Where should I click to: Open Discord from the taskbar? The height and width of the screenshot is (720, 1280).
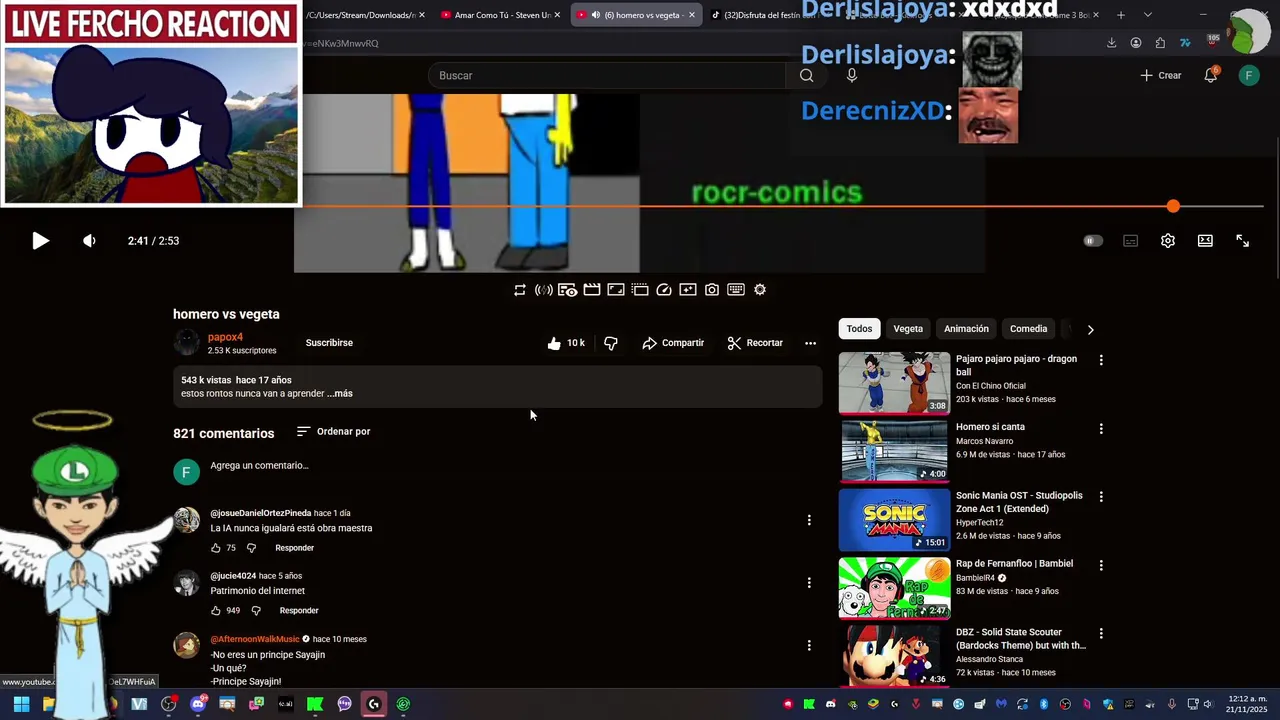point(197,704)
